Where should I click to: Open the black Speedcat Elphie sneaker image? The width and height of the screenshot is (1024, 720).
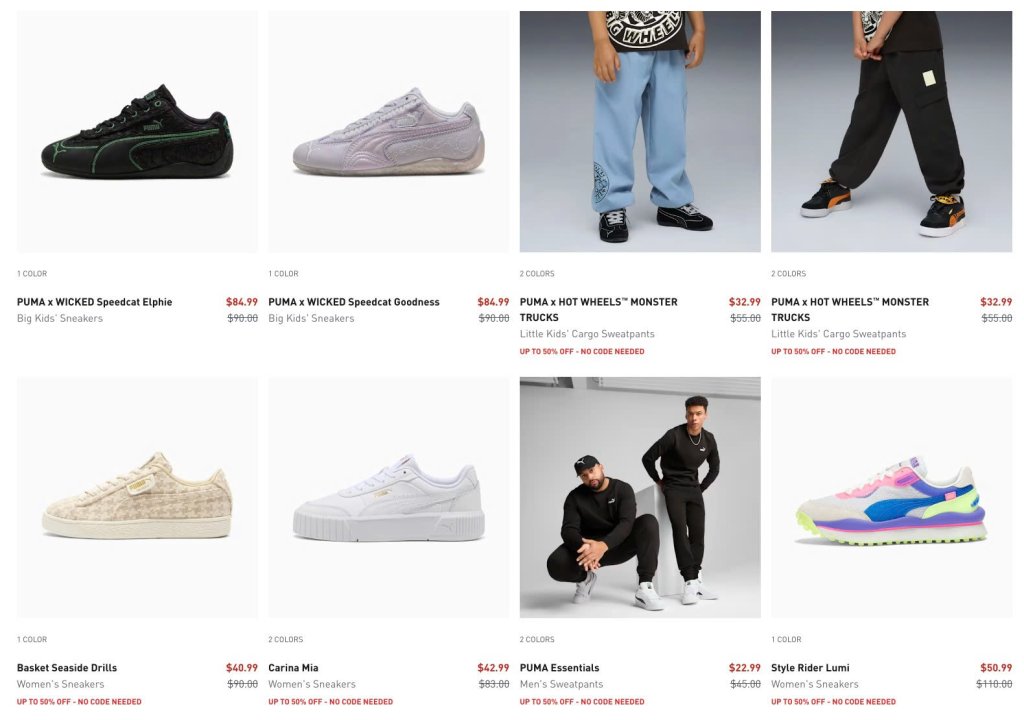pyautogui.click(x=137, y=131)
